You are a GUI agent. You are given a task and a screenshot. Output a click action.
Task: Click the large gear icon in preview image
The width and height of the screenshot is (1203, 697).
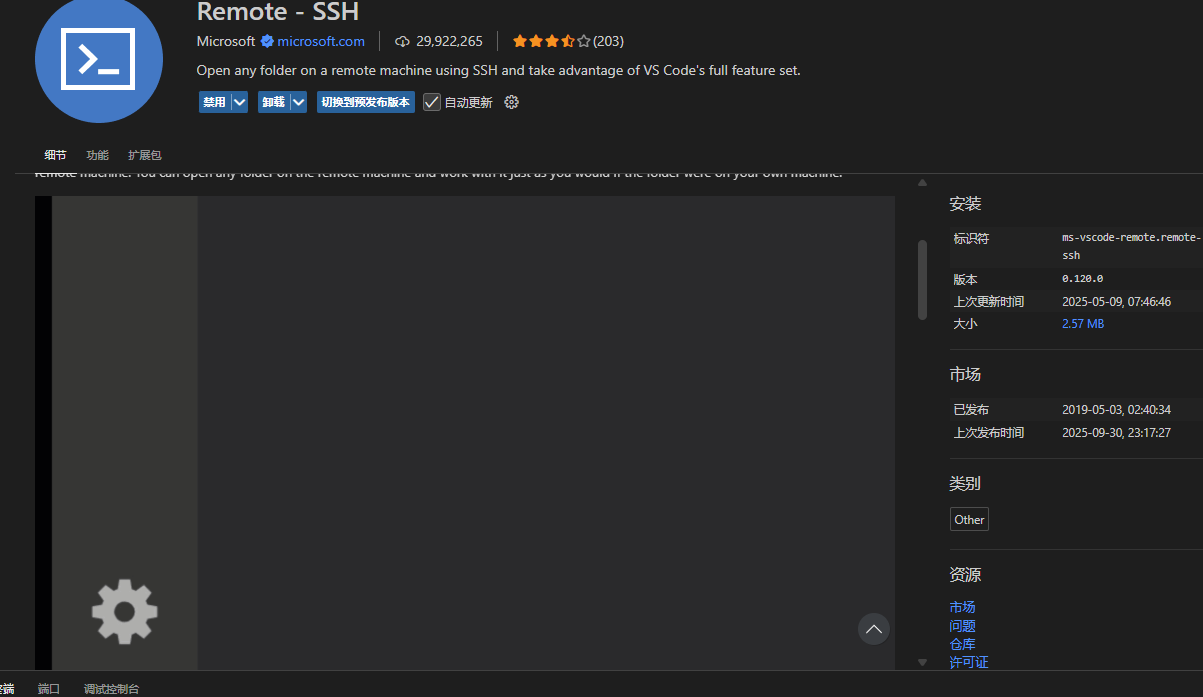click(125, 611)
